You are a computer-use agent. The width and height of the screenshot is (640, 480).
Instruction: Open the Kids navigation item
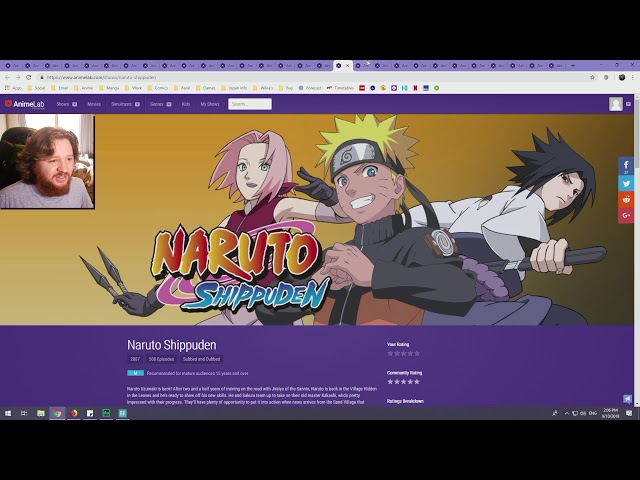tap(186, 104)
